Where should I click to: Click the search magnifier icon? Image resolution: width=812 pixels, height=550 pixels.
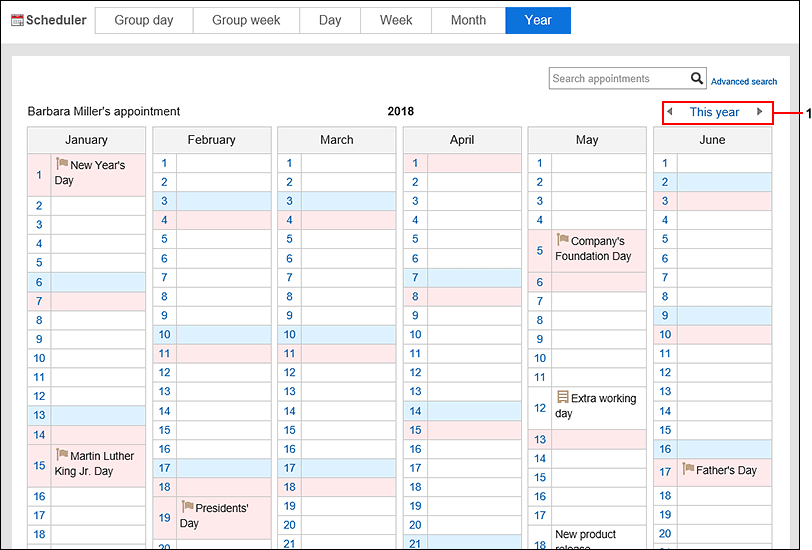pos(697,78)
